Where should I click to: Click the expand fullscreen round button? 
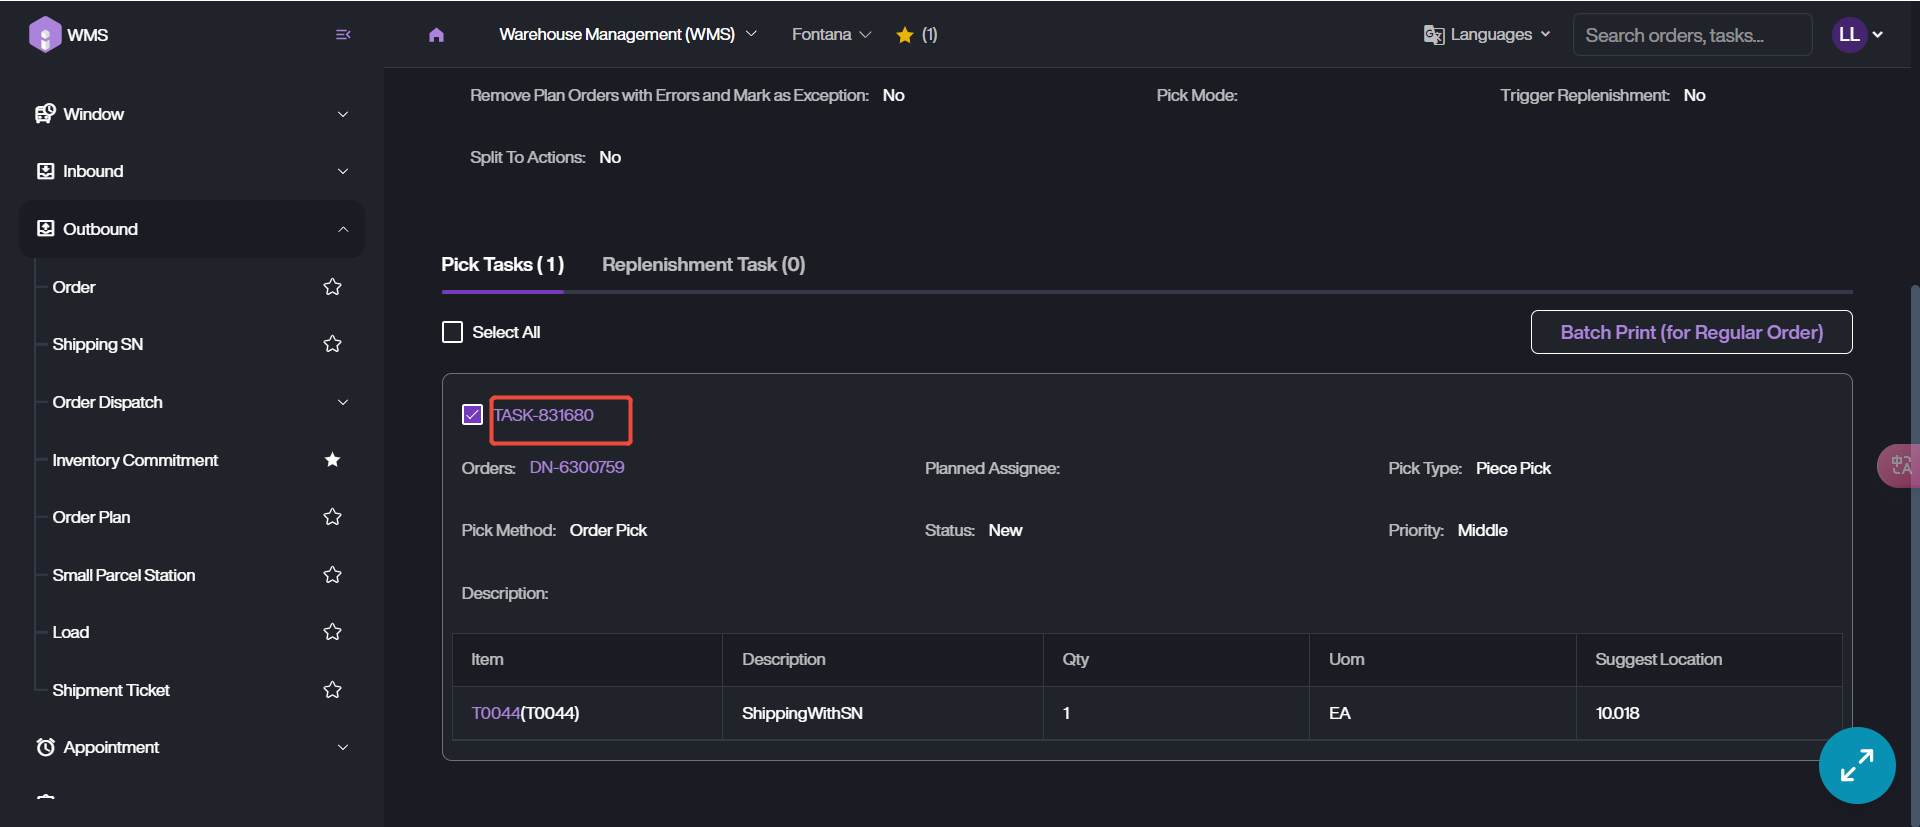1857,765
